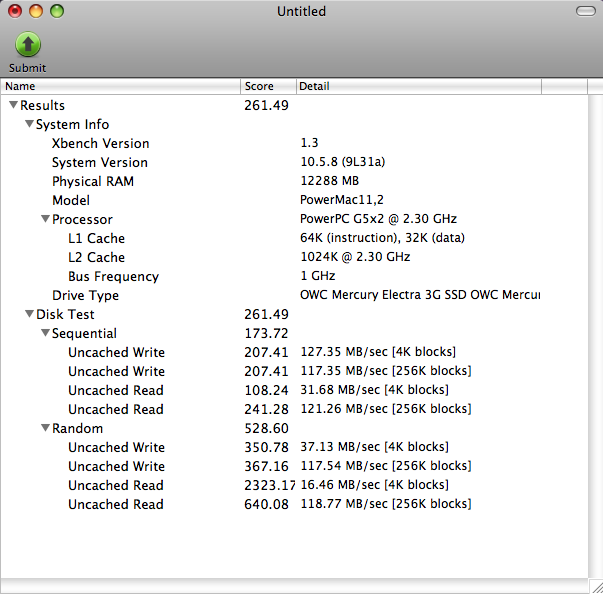Click the 117.35 MB/sec [256K blocks] detail
The image size is (603, 594).
tap(386, 371)
